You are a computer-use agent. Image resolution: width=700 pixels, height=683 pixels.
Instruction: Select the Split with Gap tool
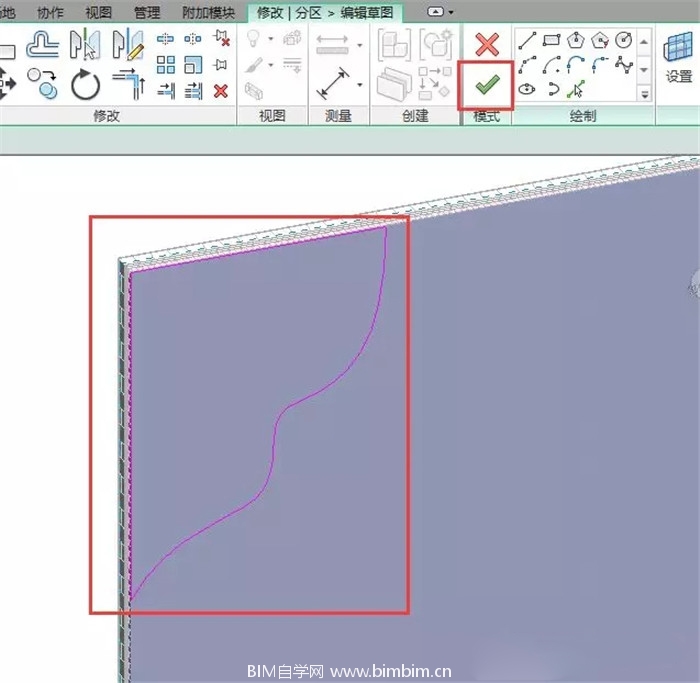[192, 39]
